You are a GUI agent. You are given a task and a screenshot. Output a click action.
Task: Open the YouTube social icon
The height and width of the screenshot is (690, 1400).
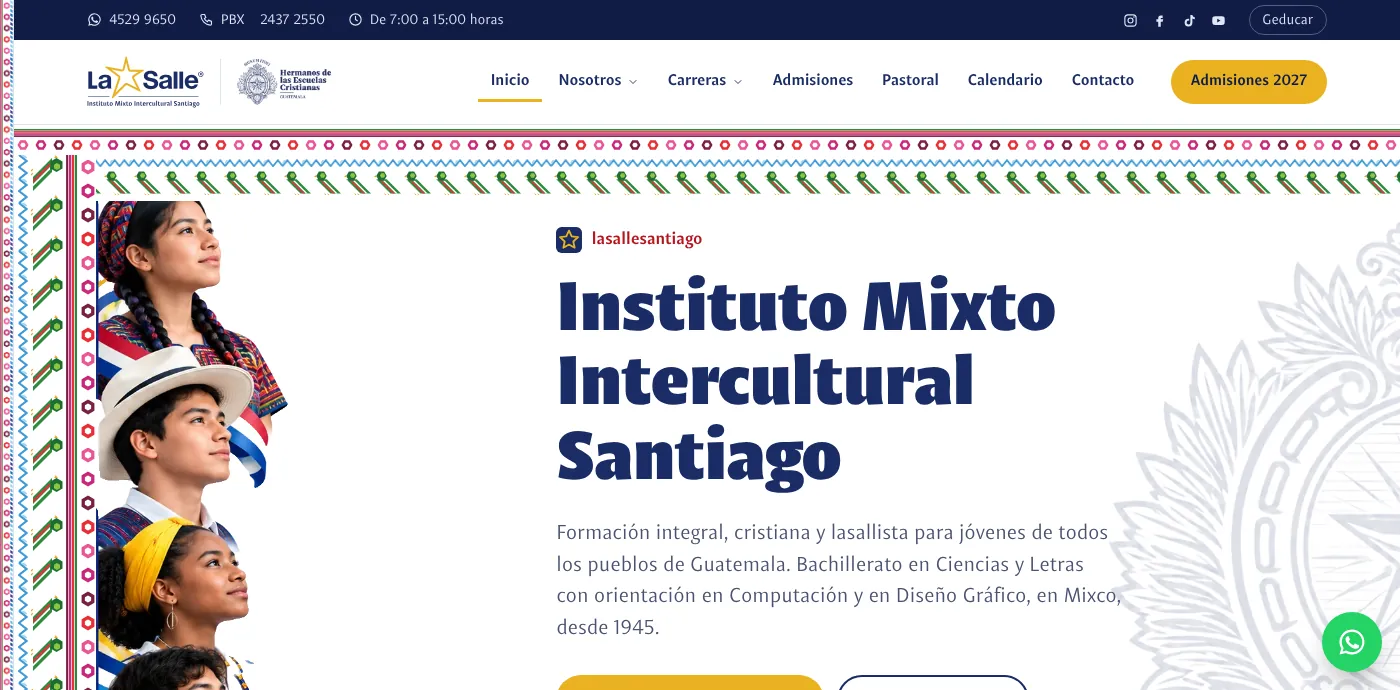(x=1218, y=20)
